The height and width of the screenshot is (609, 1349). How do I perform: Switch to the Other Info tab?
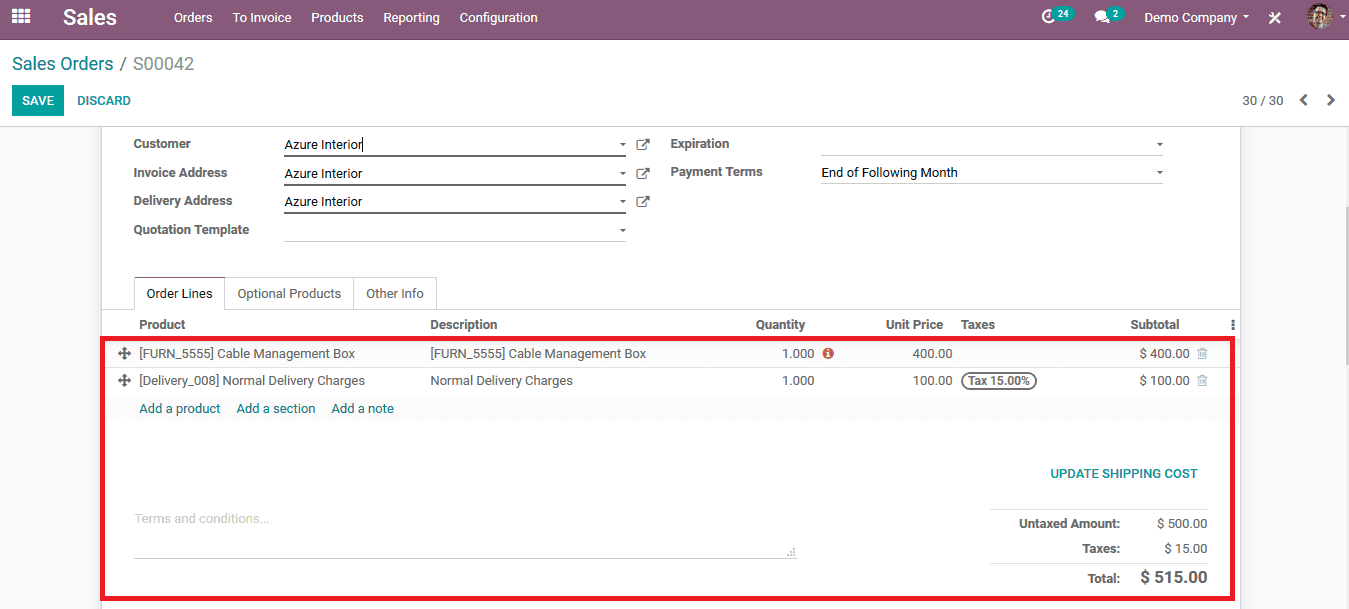coord(394,294)
